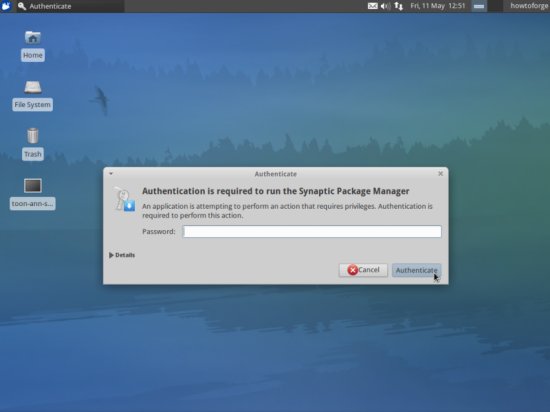This screenshot has height=412, width=550.
Task: Click the date and time clock
Action: 437,6
